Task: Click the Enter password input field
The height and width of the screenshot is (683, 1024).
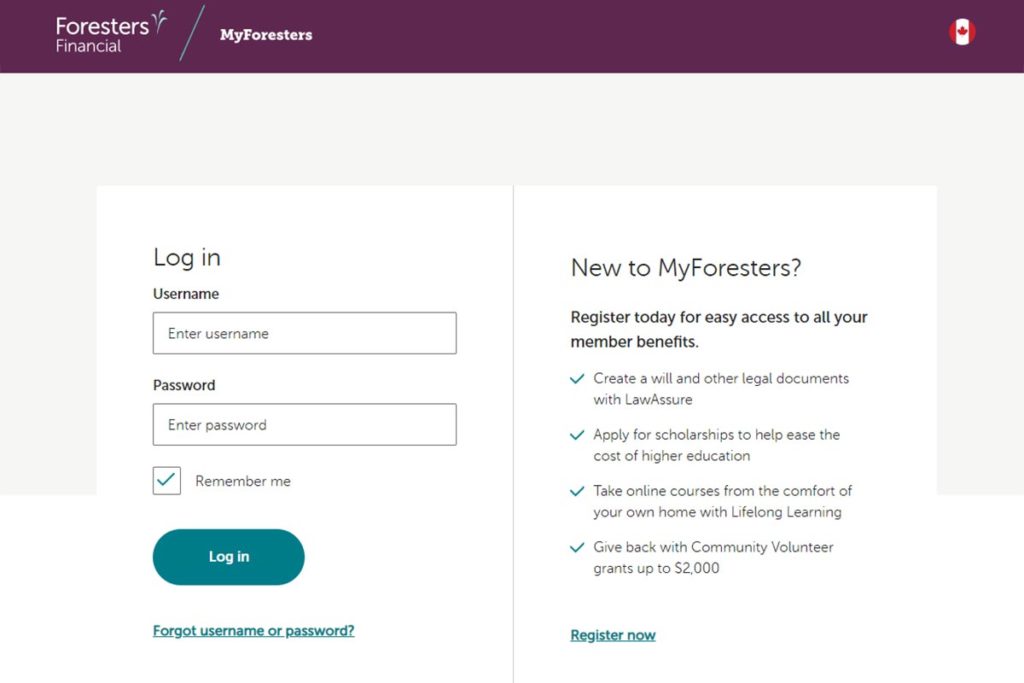Action: coord(304,424)
